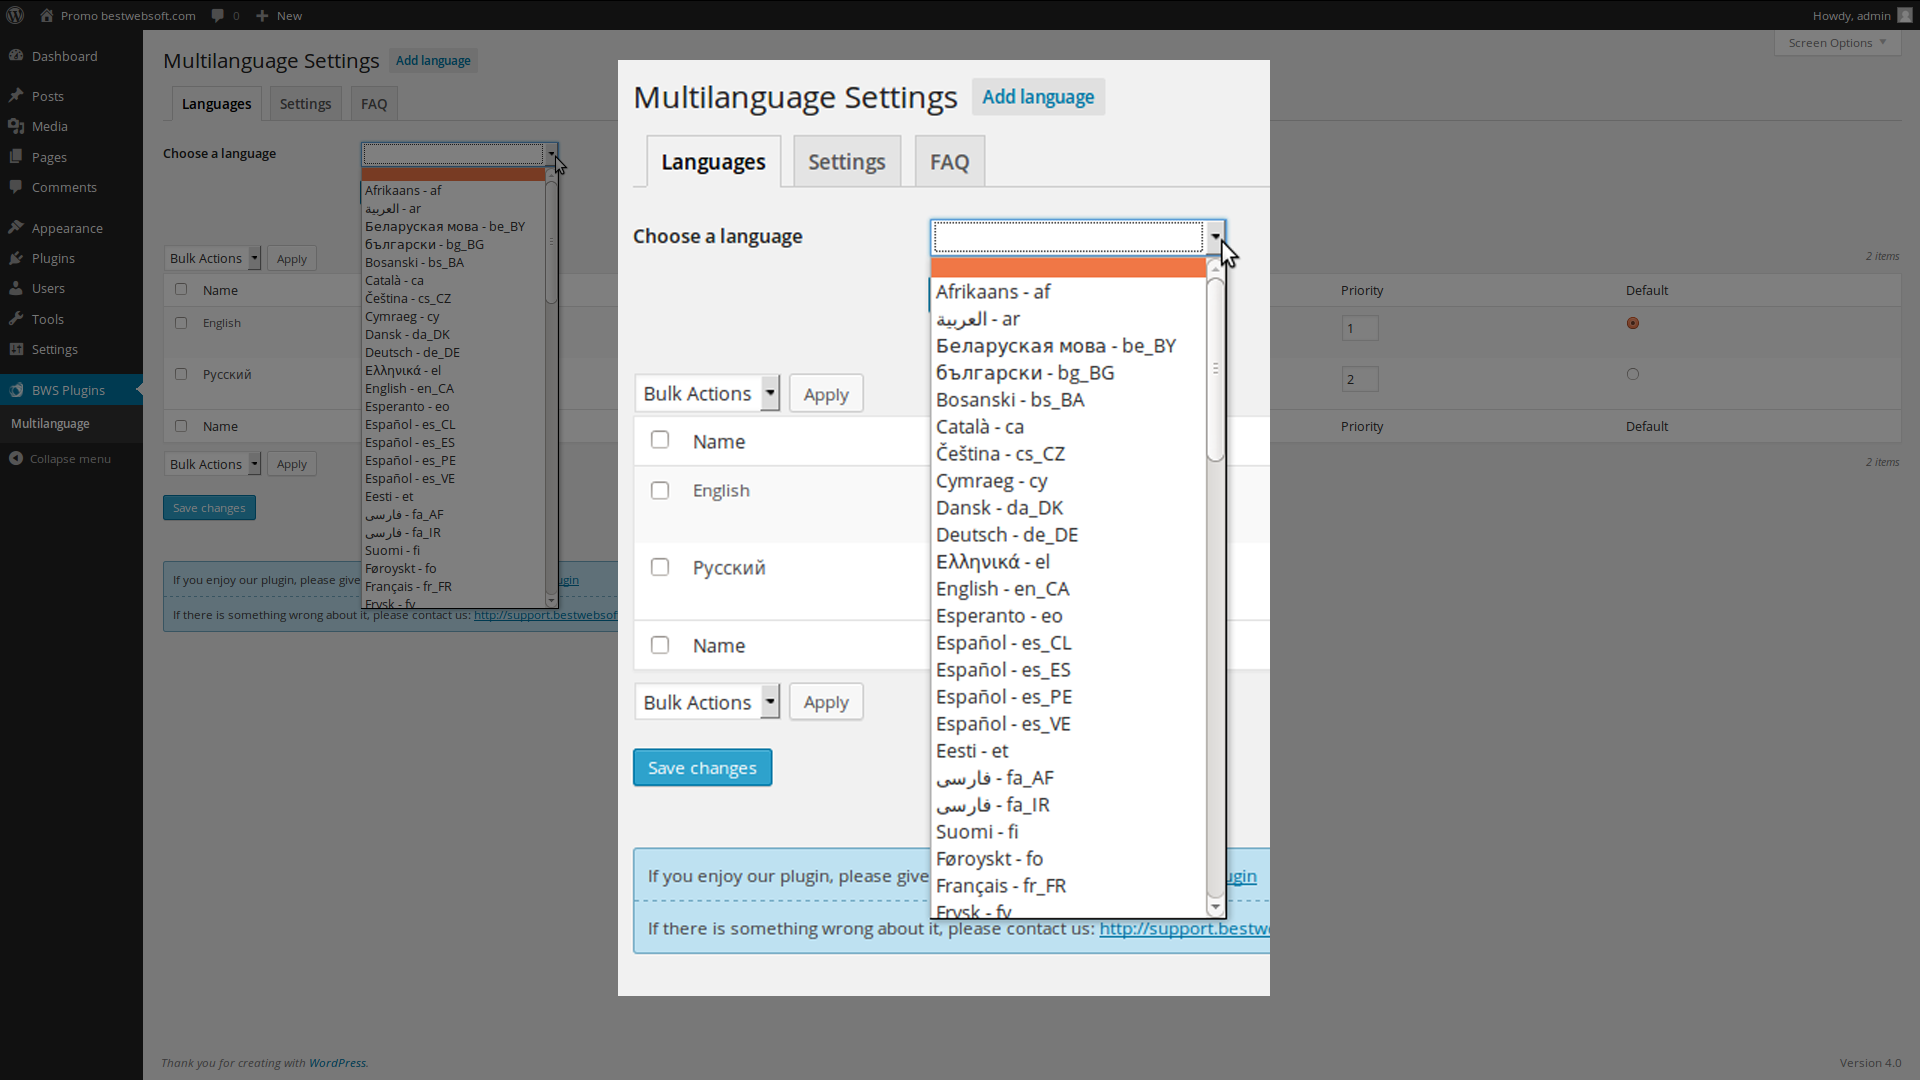Click the Plugins plug icon
The image size is (1920, 1080).
click(x=16, y=258)
